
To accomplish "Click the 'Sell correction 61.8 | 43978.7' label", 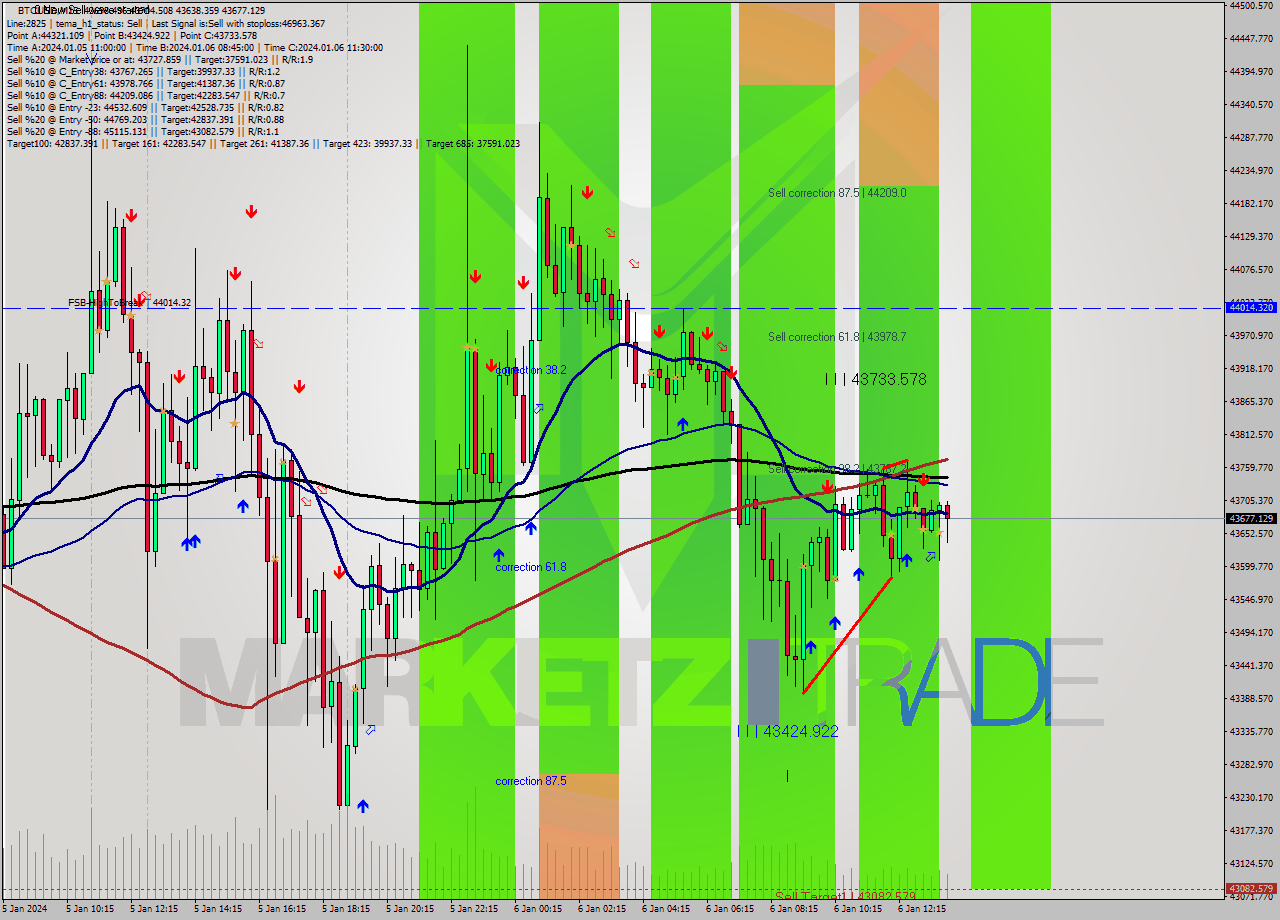I will tap(837, 337).
